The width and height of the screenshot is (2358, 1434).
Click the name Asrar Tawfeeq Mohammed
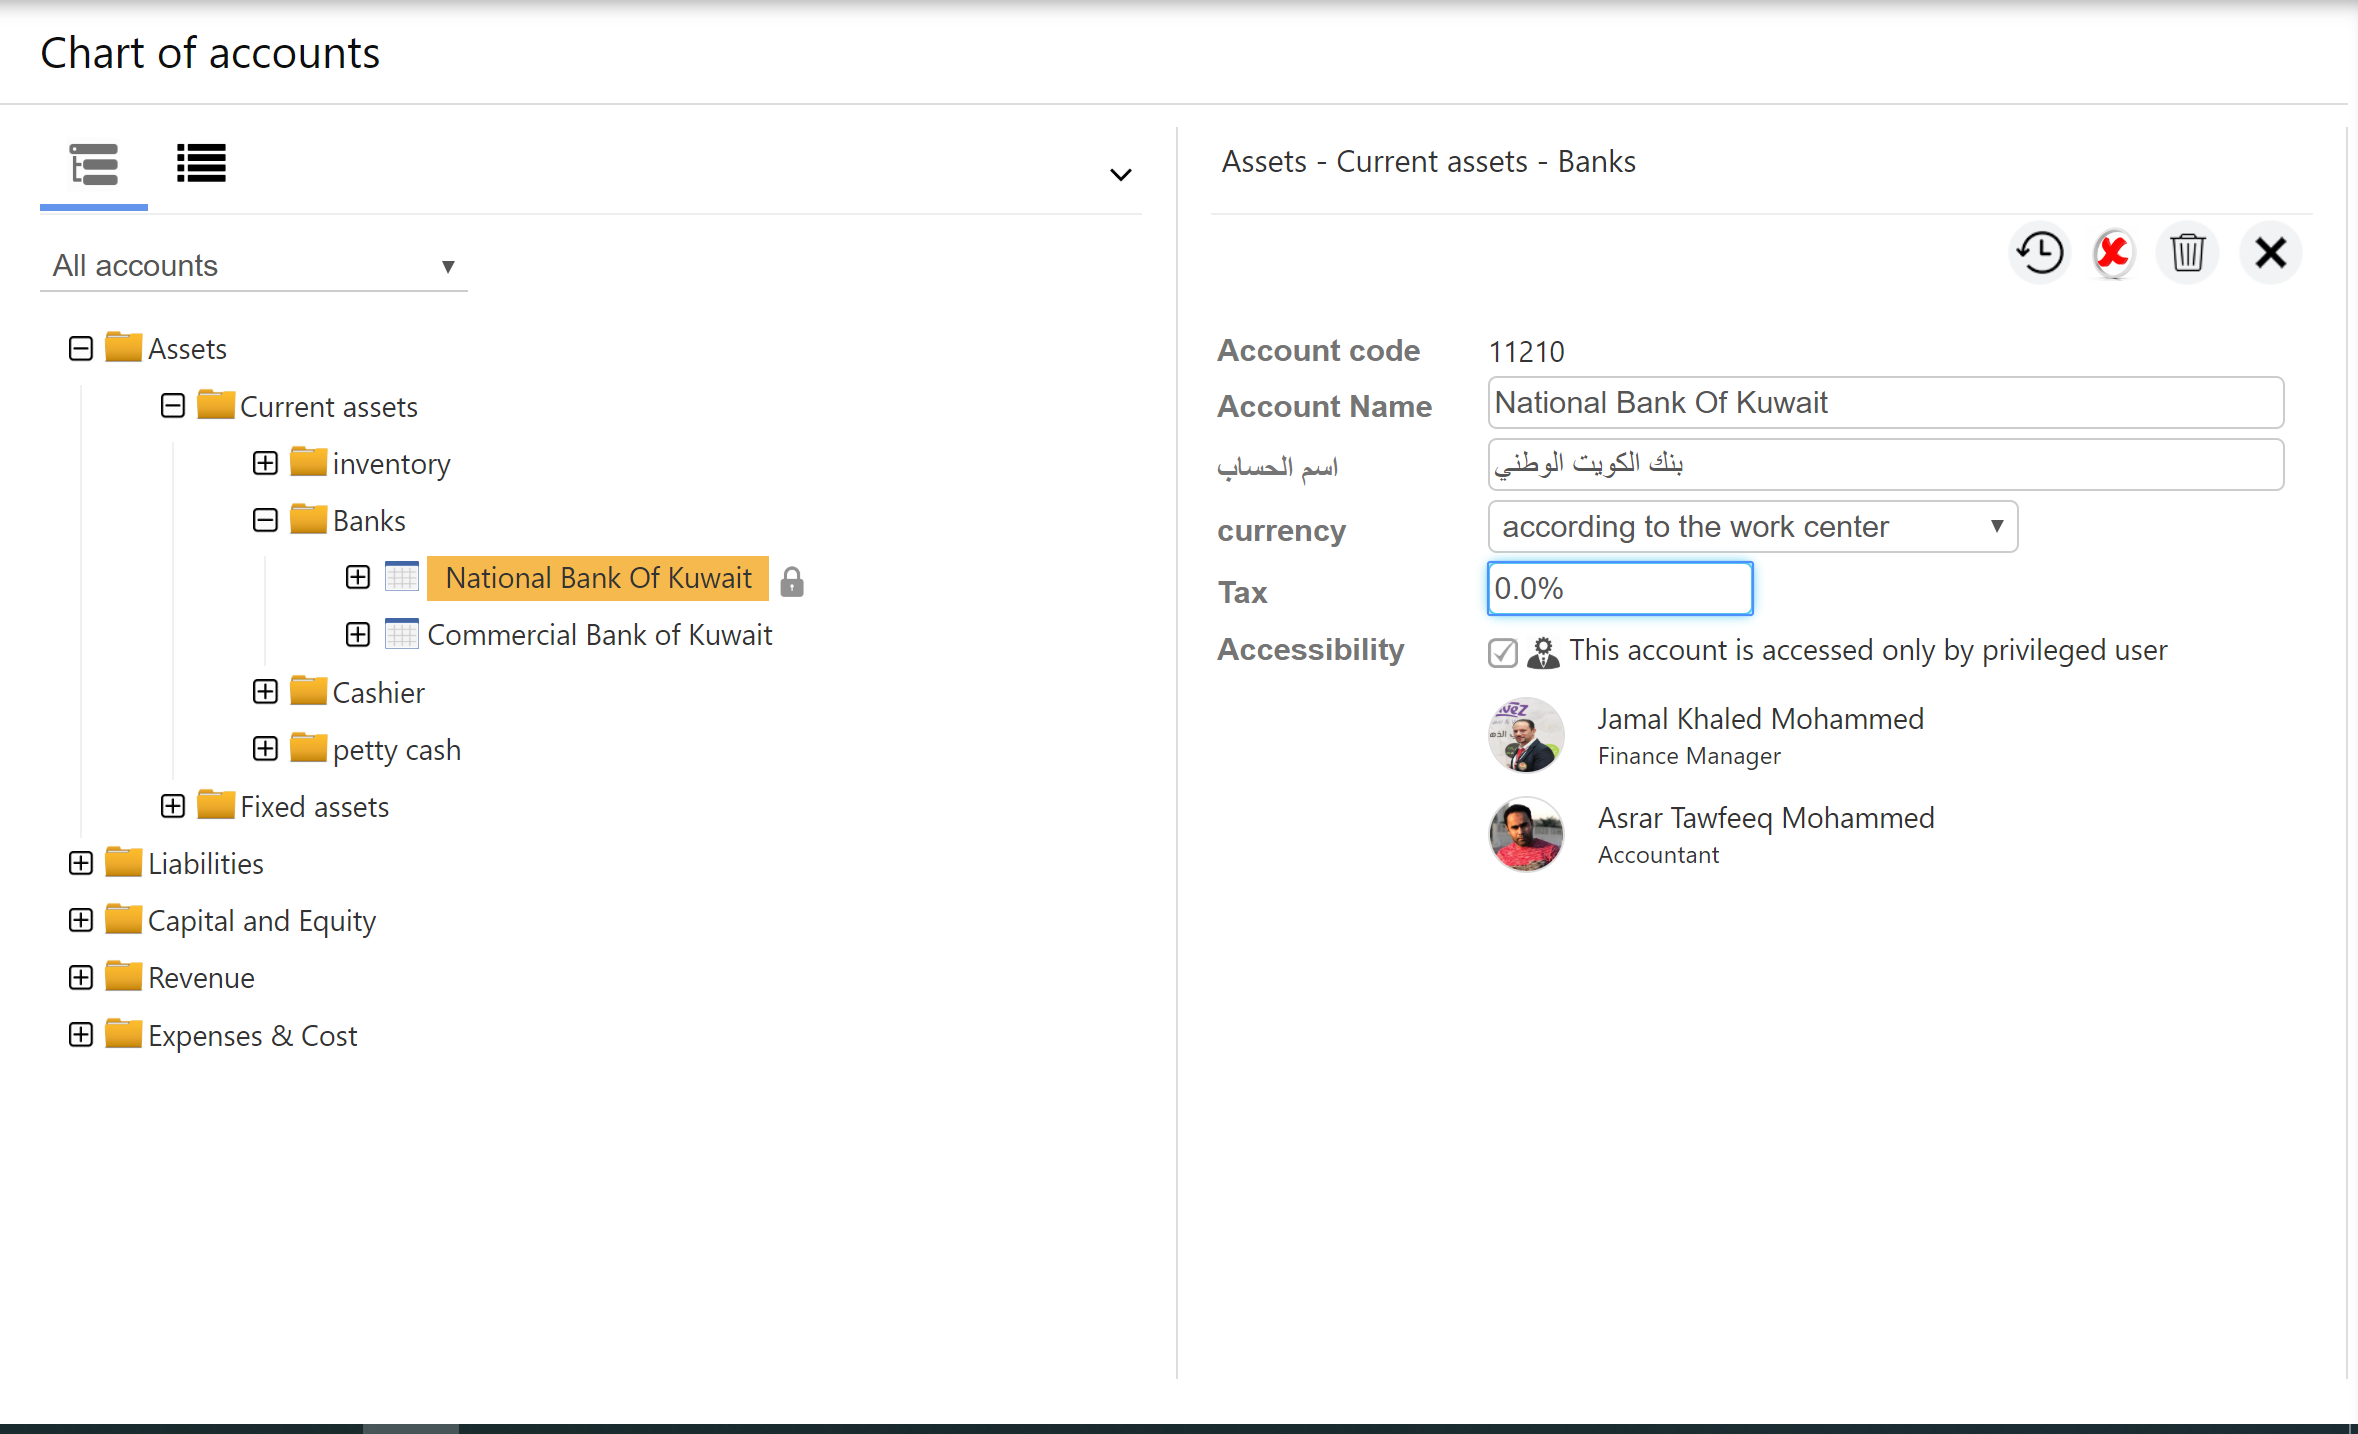(1766, 818)
